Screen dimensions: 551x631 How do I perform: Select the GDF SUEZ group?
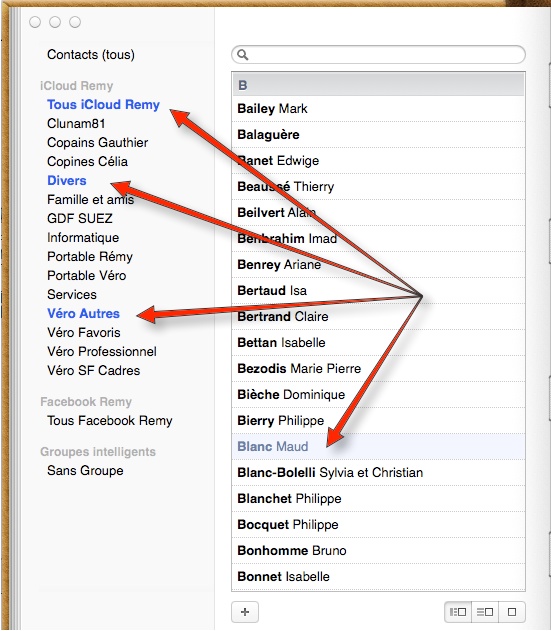coord(80,219)
